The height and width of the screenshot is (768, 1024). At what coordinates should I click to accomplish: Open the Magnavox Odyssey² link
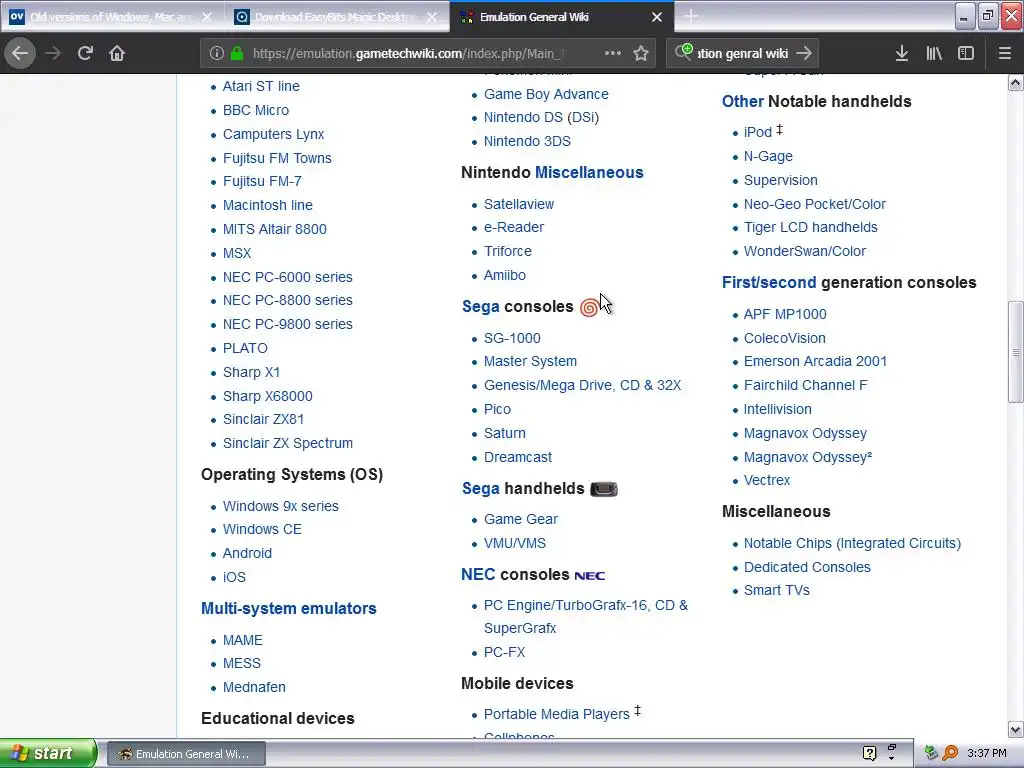coord(808,457)
